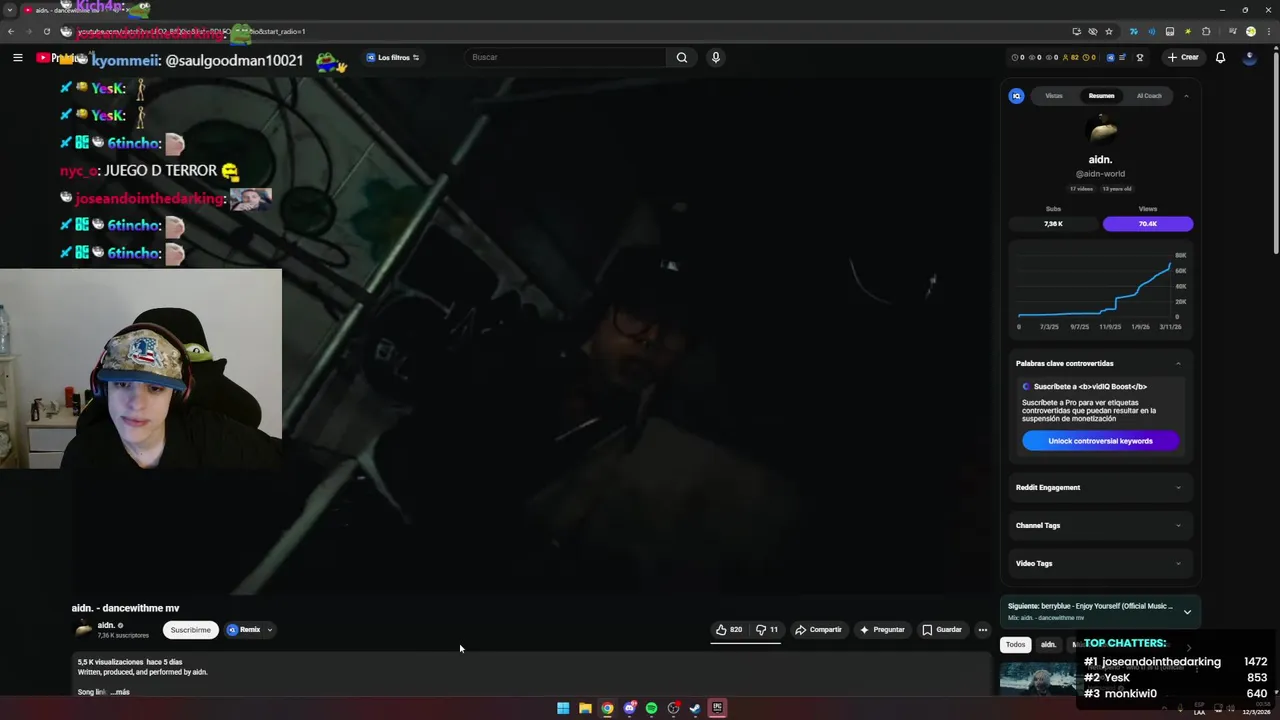Open the Chrome extensions puzzle icon

[1206, 31]
